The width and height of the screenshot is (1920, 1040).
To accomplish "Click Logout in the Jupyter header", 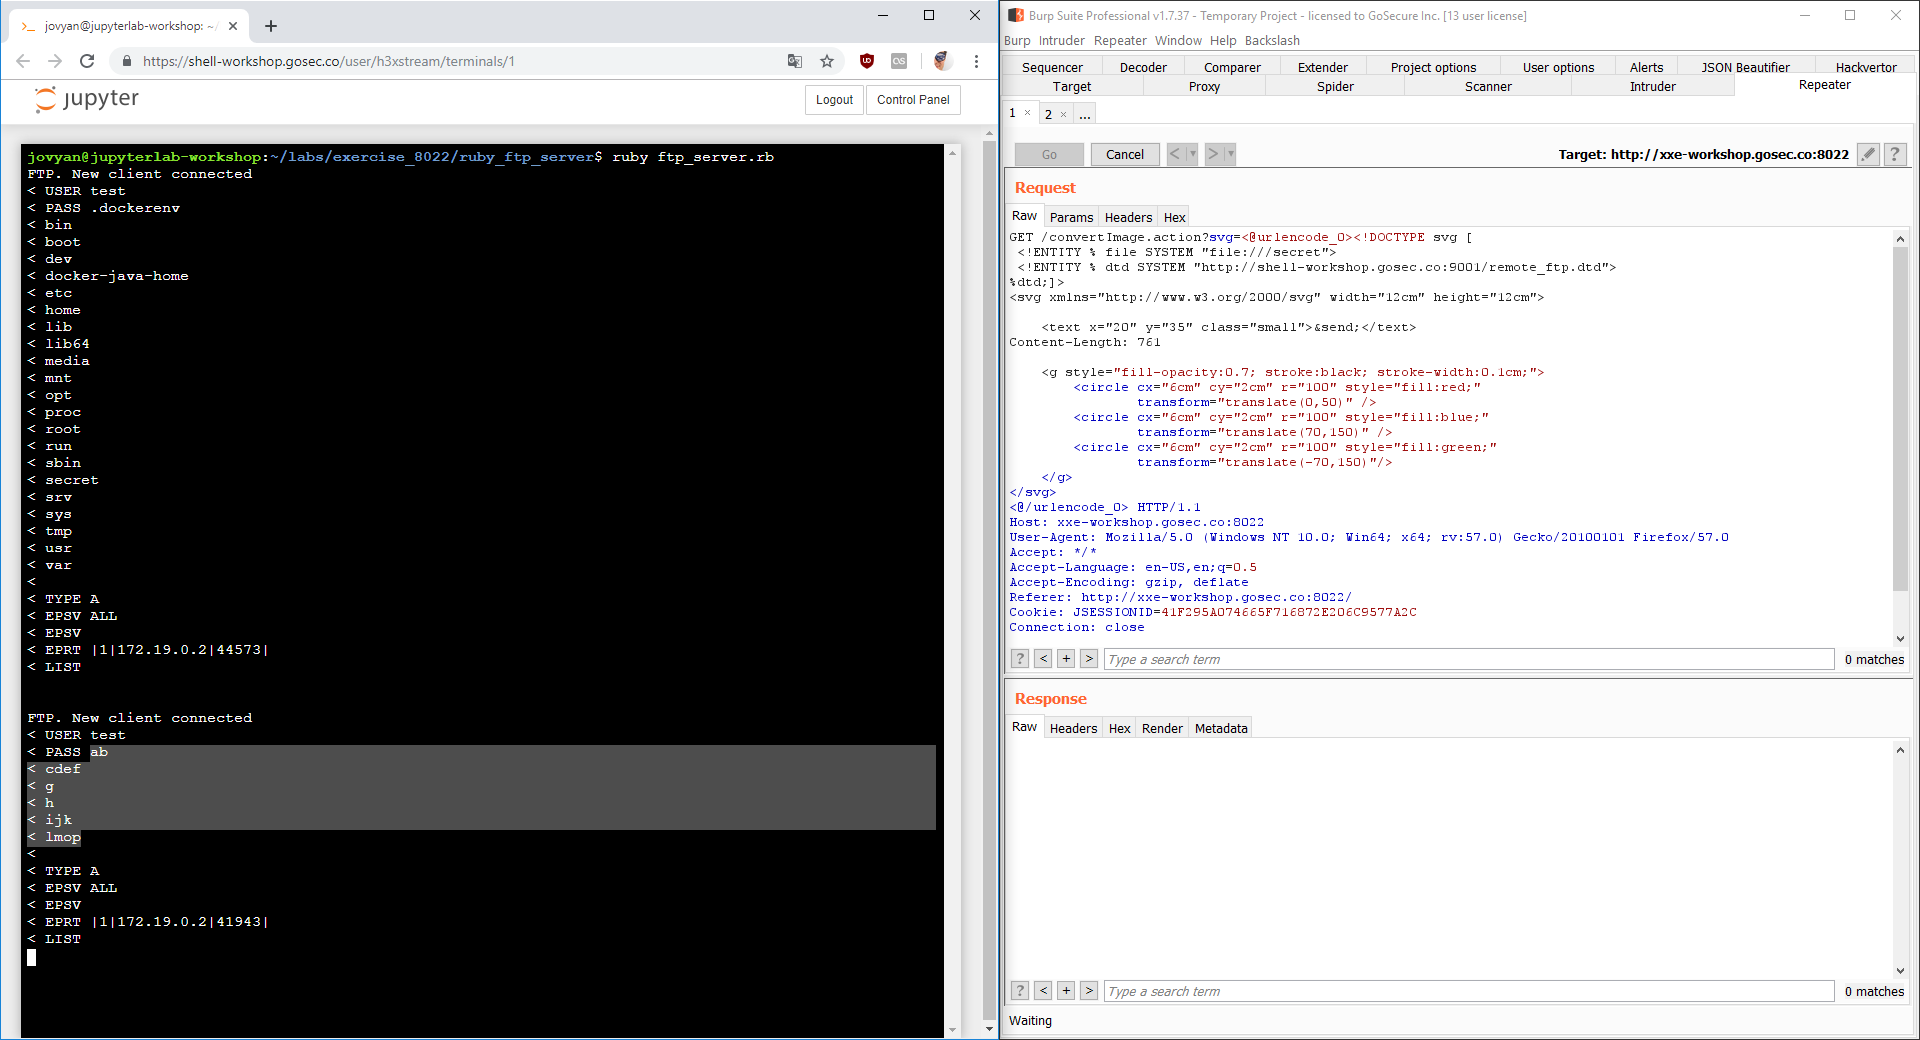I will tap(833, 99).
